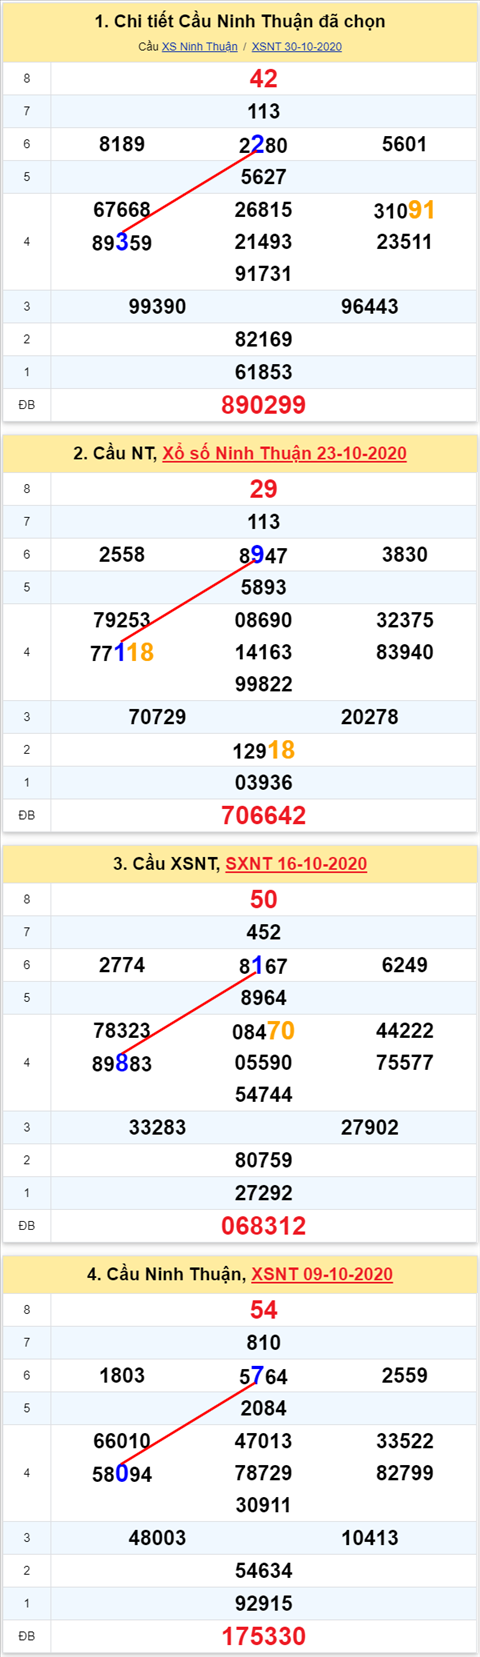Click the number 48003

pyautogui.click(x=158, y=1538)
